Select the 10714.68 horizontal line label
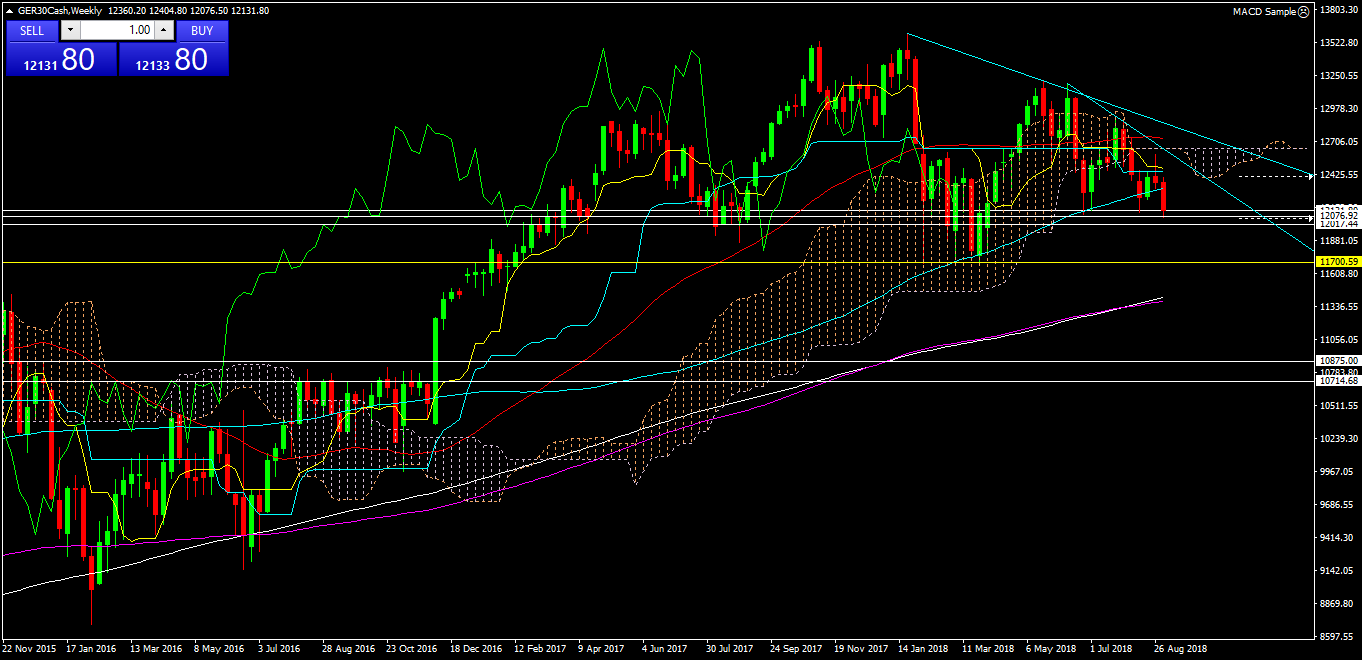 tap(1338, 381)
